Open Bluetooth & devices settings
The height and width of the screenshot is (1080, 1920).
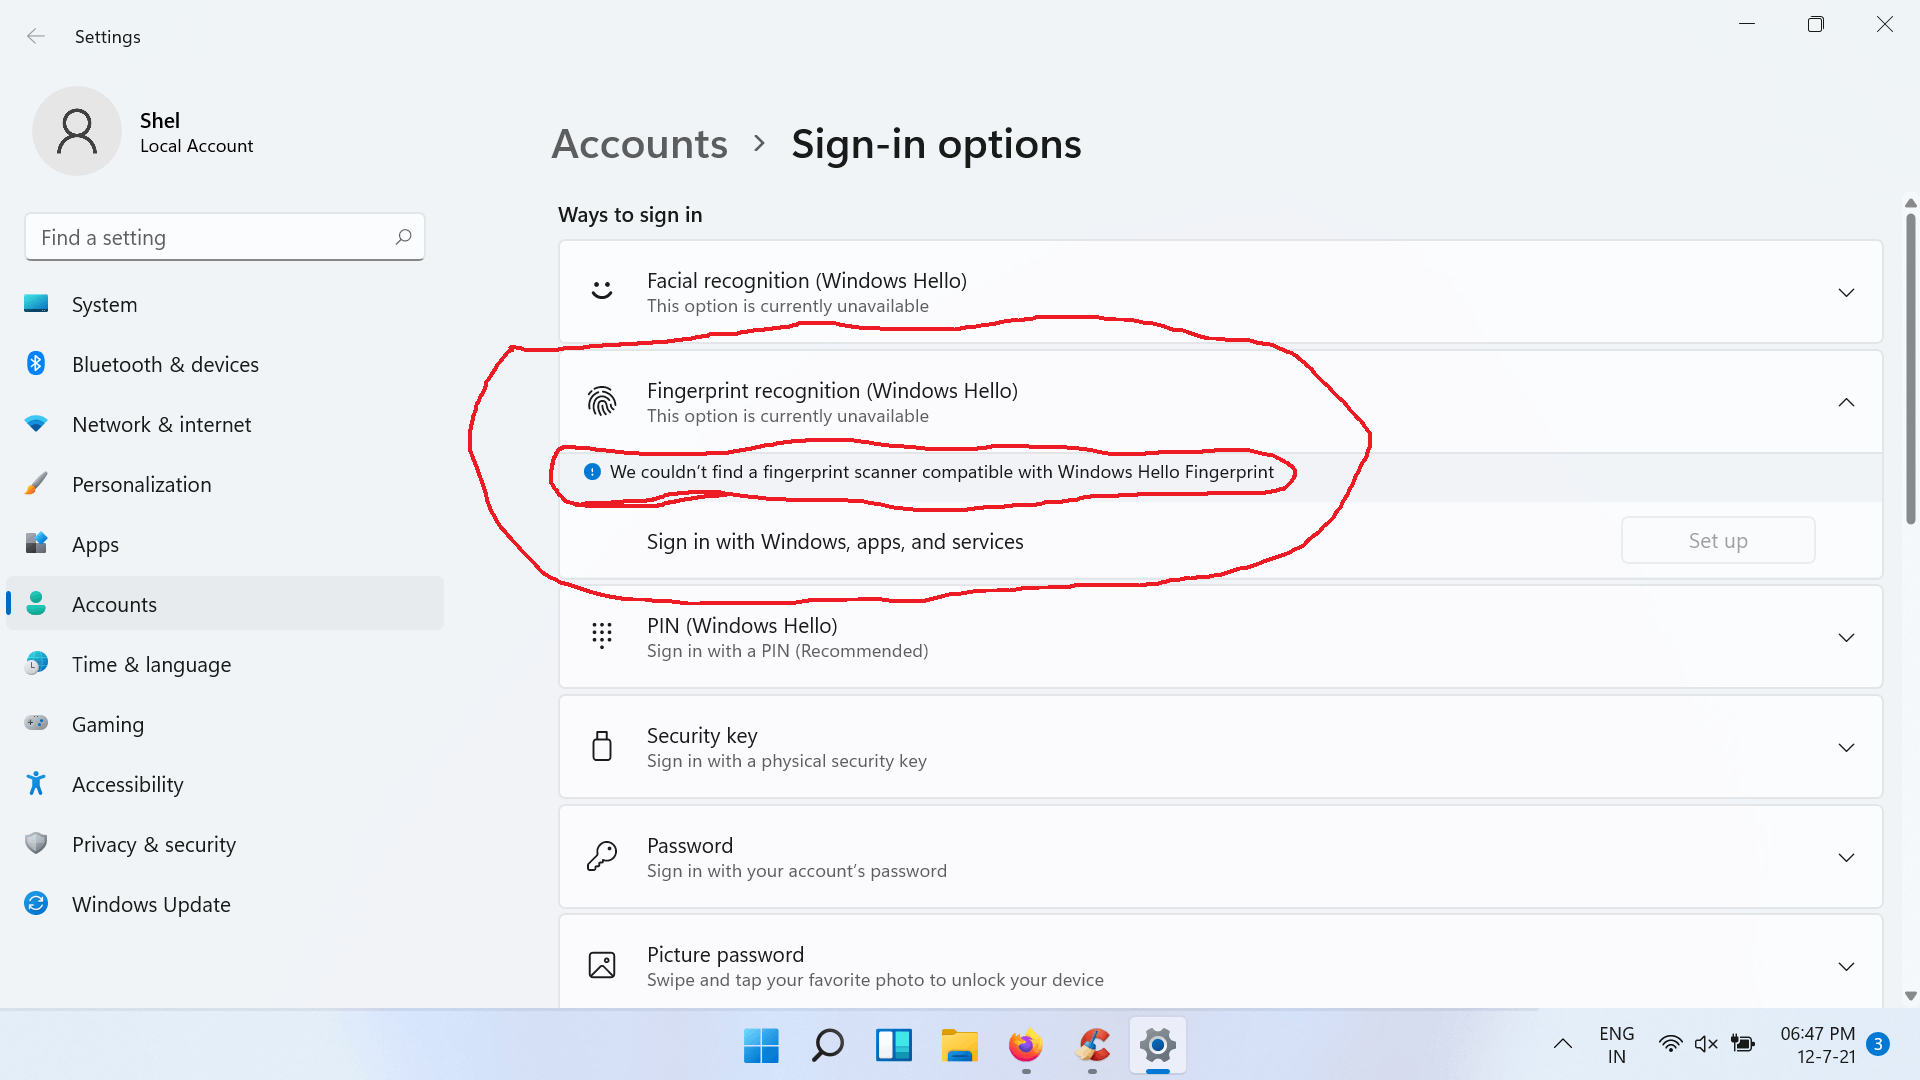tap(165, 365)
